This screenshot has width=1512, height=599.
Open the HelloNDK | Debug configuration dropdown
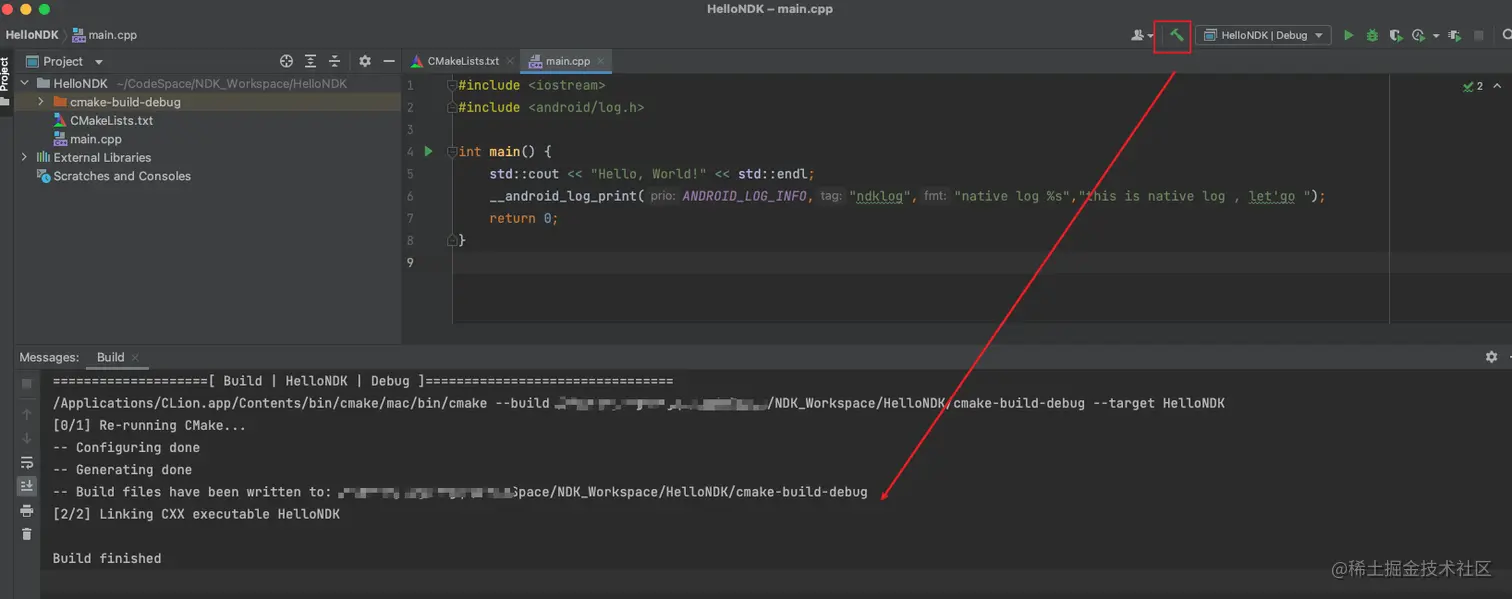point(1263,35)
